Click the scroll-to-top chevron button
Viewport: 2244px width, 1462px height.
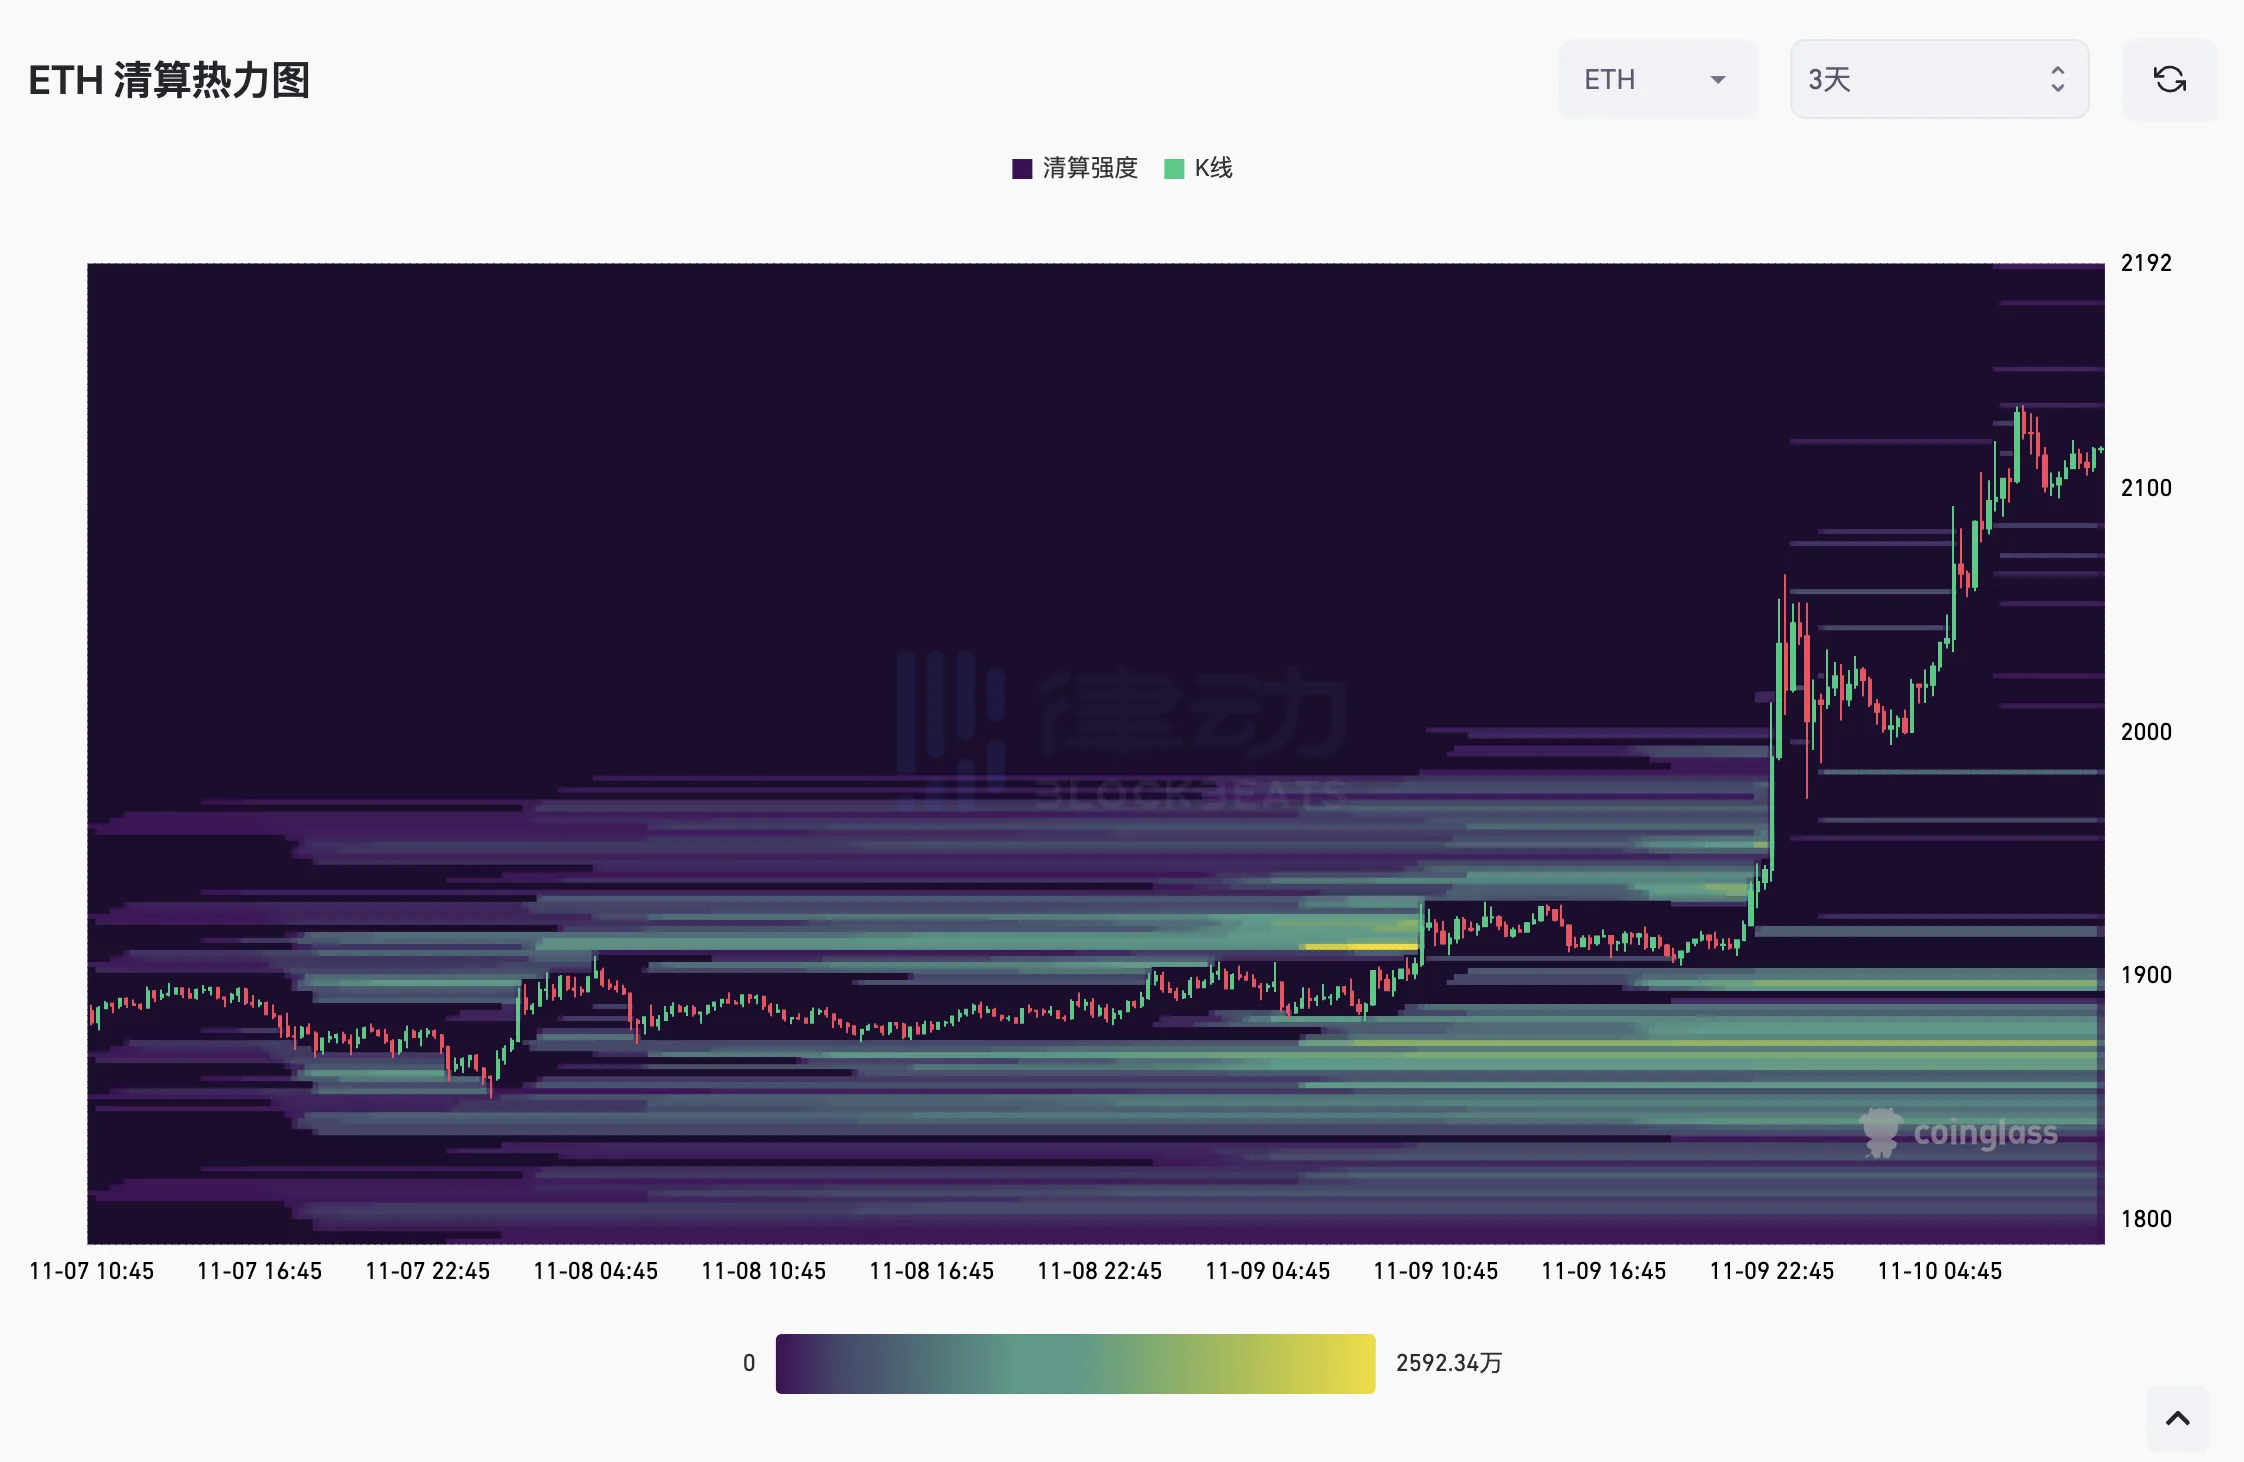pos(2177,1418)
